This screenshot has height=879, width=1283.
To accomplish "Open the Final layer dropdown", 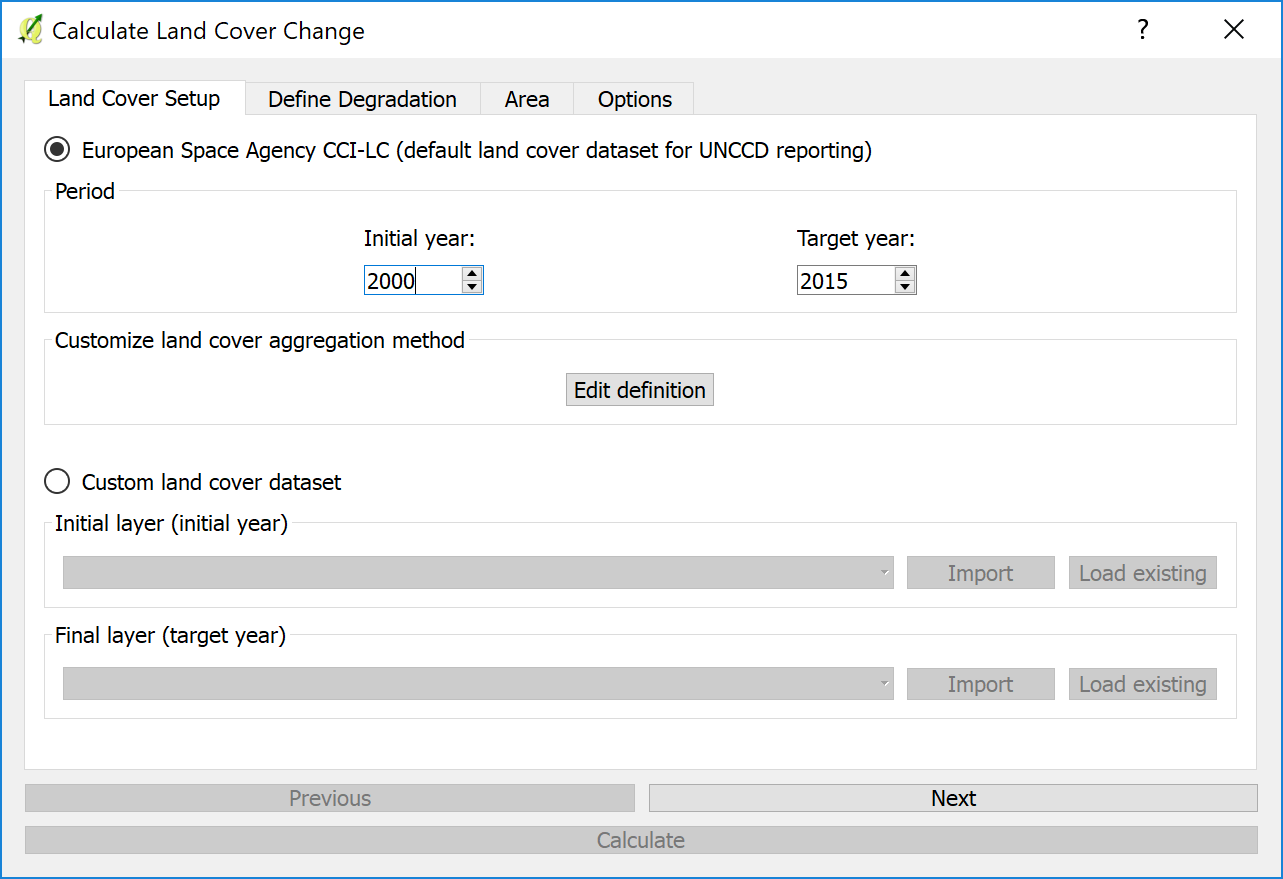I will 478,684.
